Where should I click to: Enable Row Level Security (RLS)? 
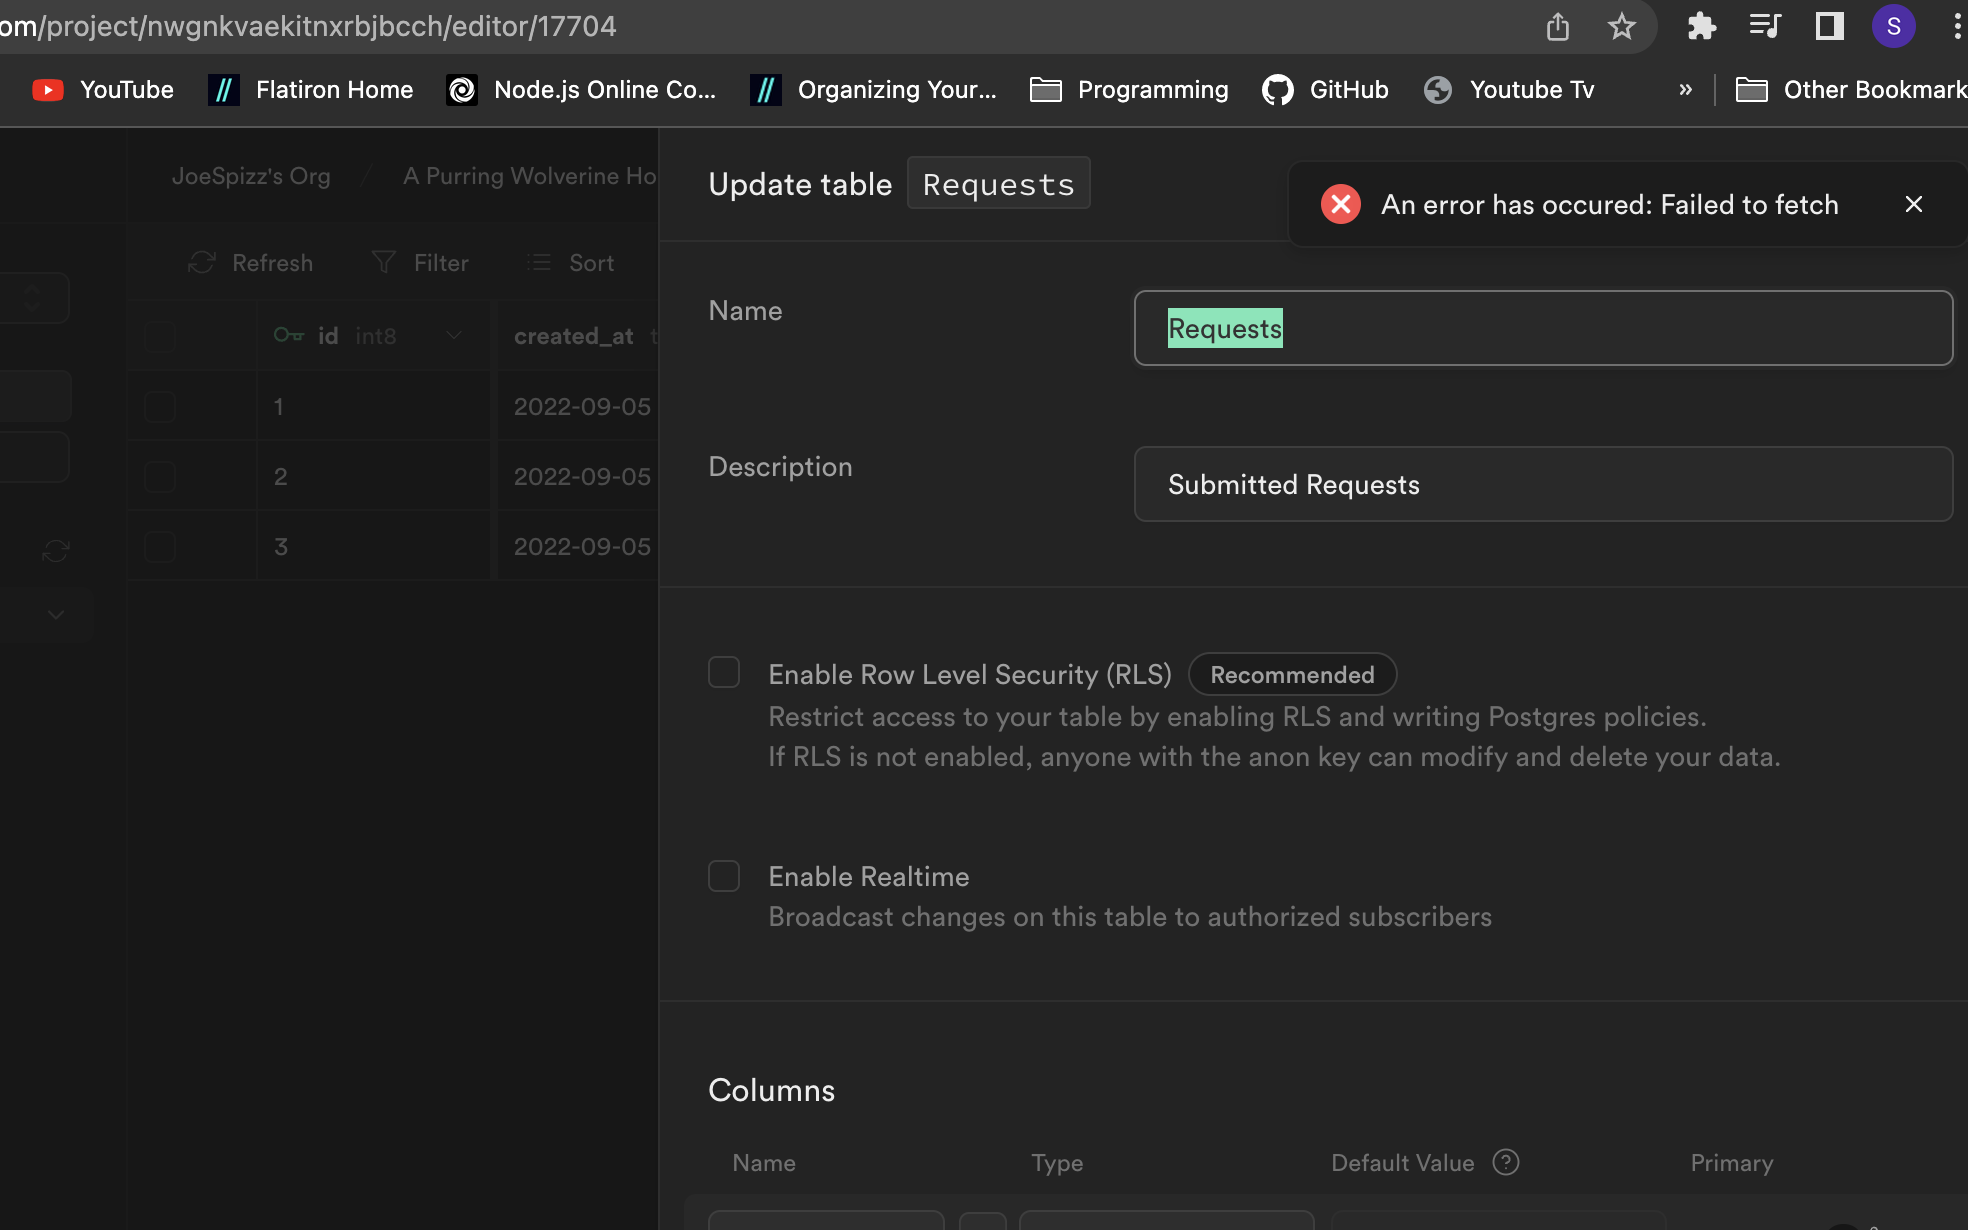(724, 672)
